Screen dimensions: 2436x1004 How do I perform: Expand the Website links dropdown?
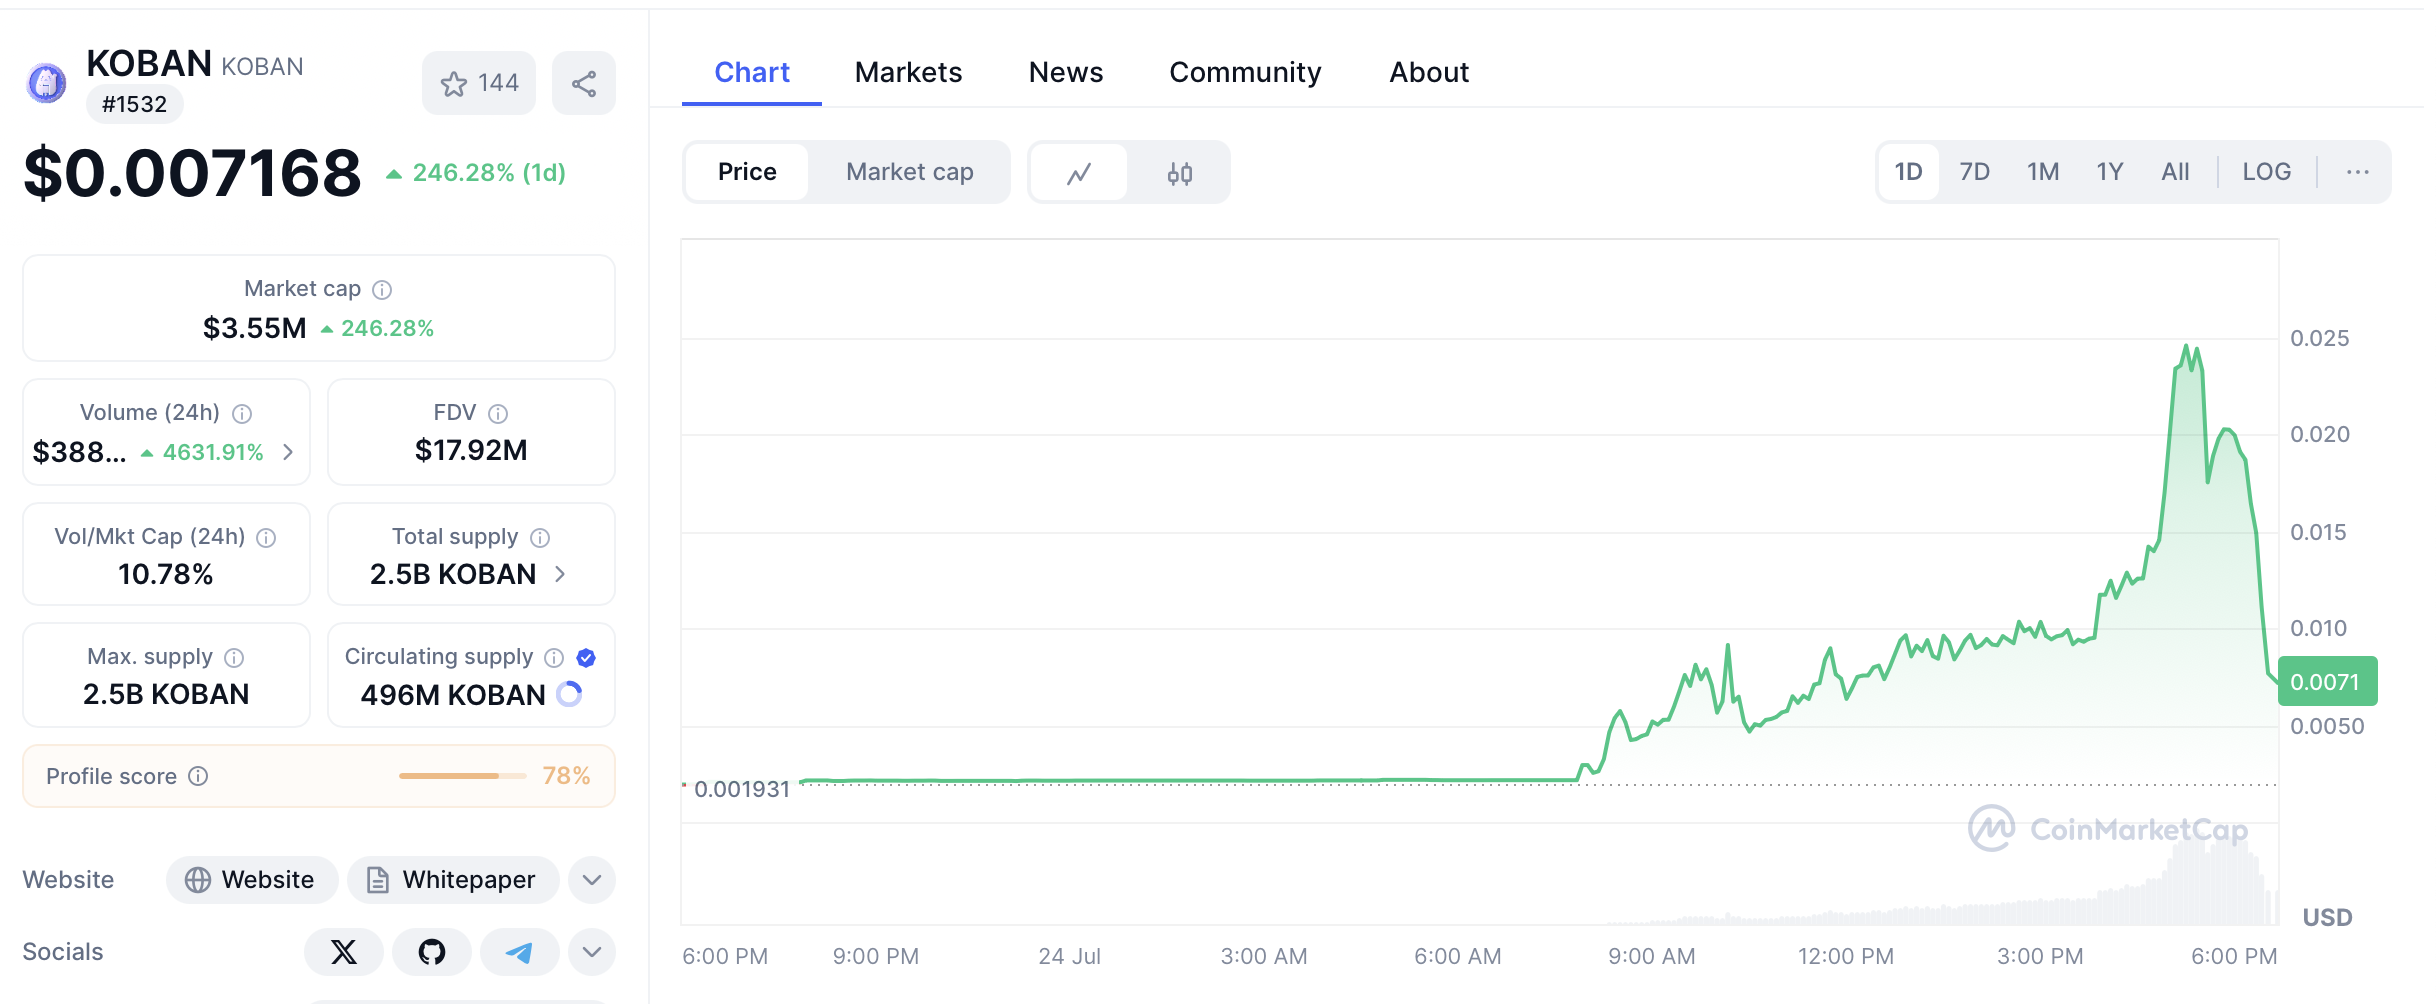coord(592,880)
